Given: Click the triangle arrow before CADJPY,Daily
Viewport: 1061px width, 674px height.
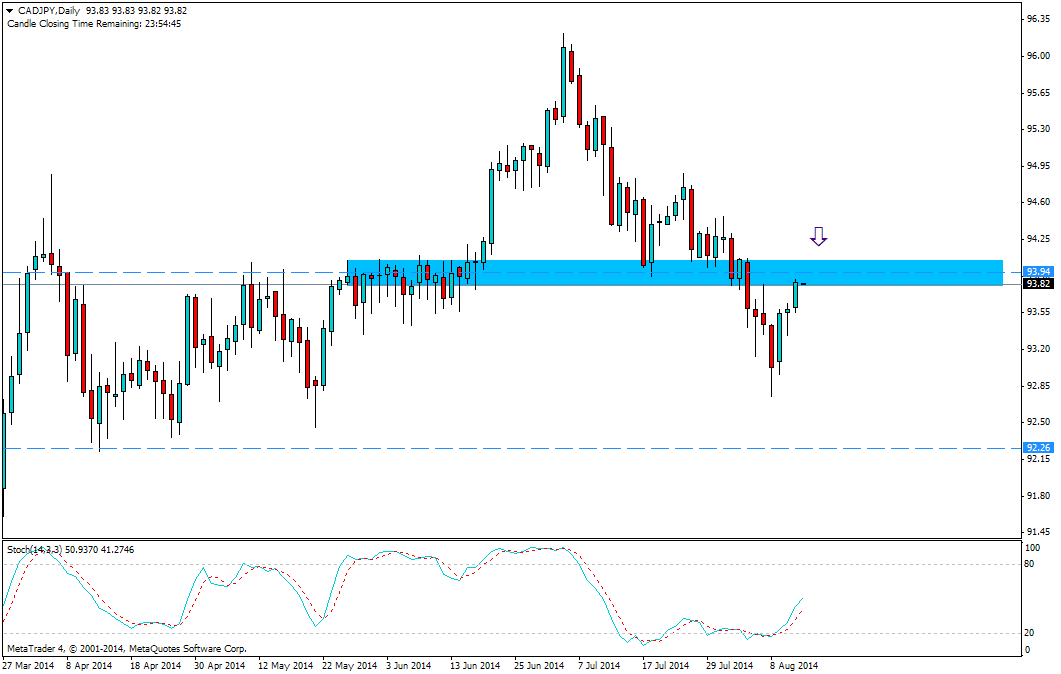Looking at the screenshot, I should pos(9,11).
